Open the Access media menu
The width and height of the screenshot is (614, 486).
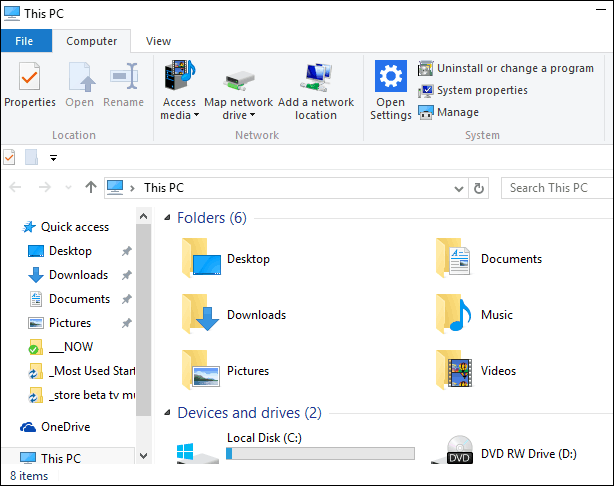point(179,90)
